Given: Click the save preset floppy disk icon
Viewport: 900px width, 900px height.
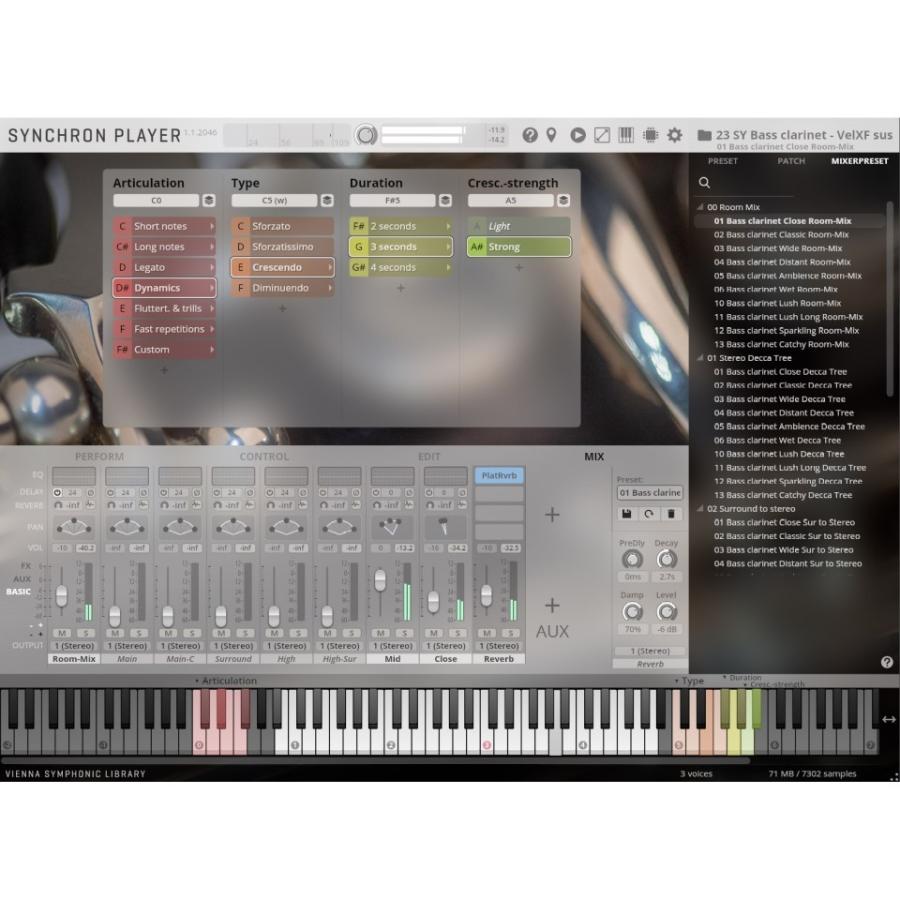Looking at the screenshot, I should coord(627,513).
